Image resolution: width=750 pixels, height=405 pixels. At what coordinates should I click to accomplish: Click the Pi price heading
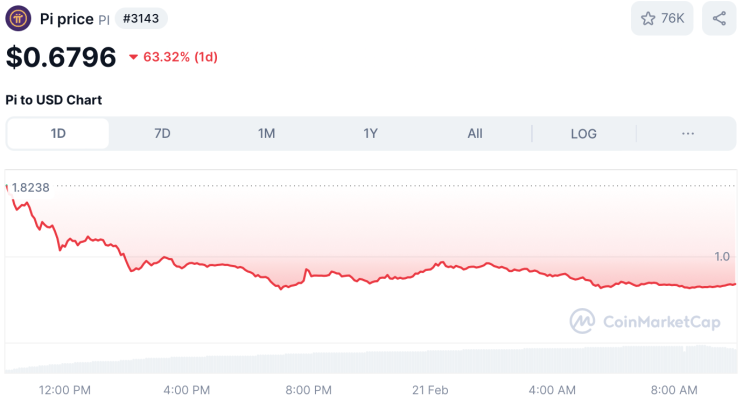66,18
